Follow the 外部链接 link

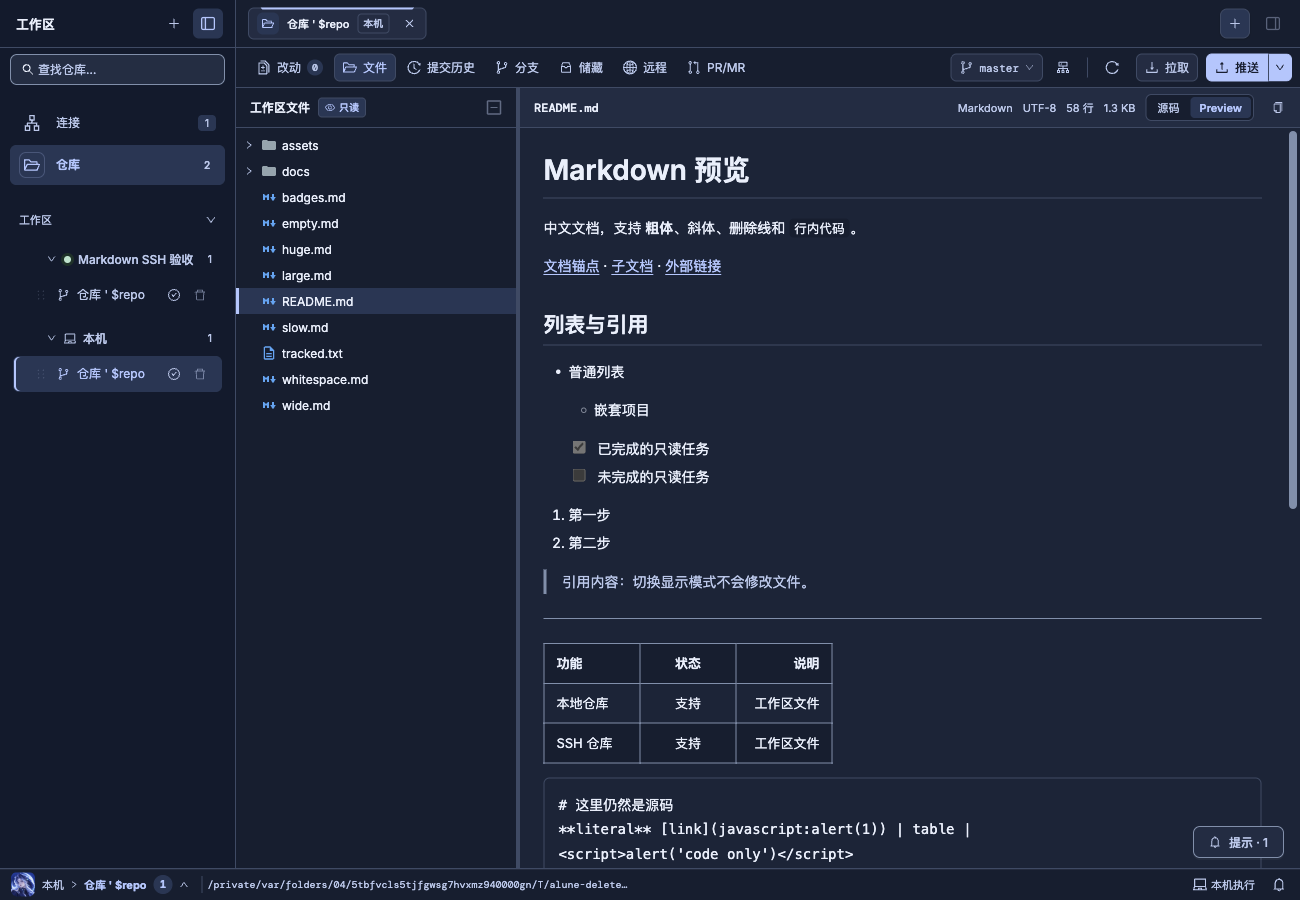(693, 266)
